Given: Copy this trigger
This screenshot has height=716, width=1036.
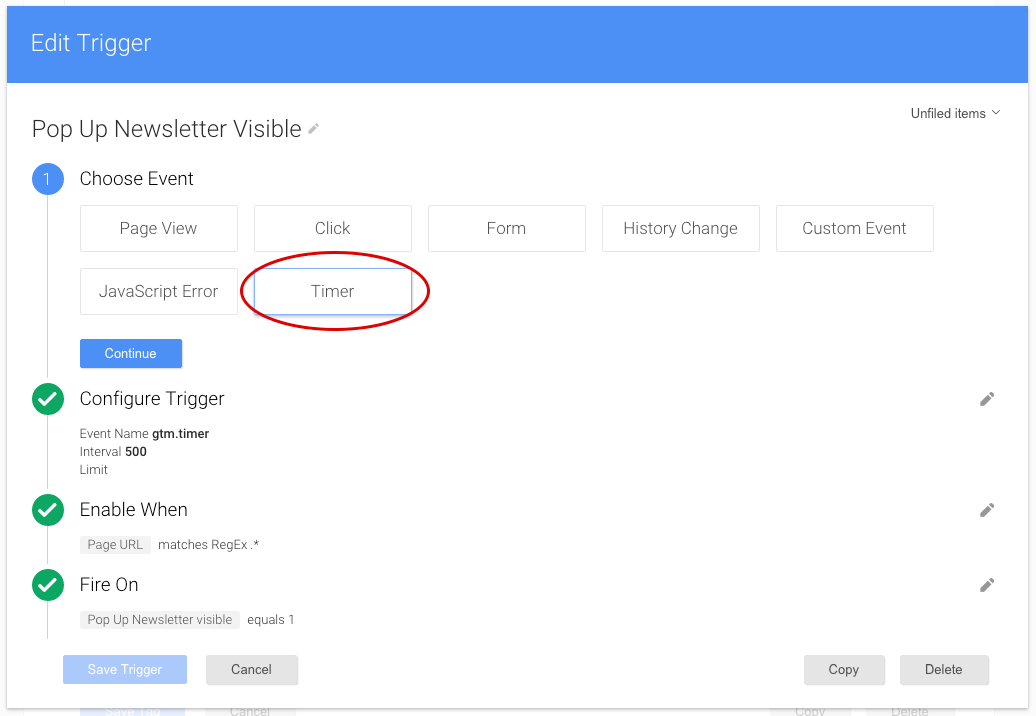Looking at the screenshot, I should [844, 670].
